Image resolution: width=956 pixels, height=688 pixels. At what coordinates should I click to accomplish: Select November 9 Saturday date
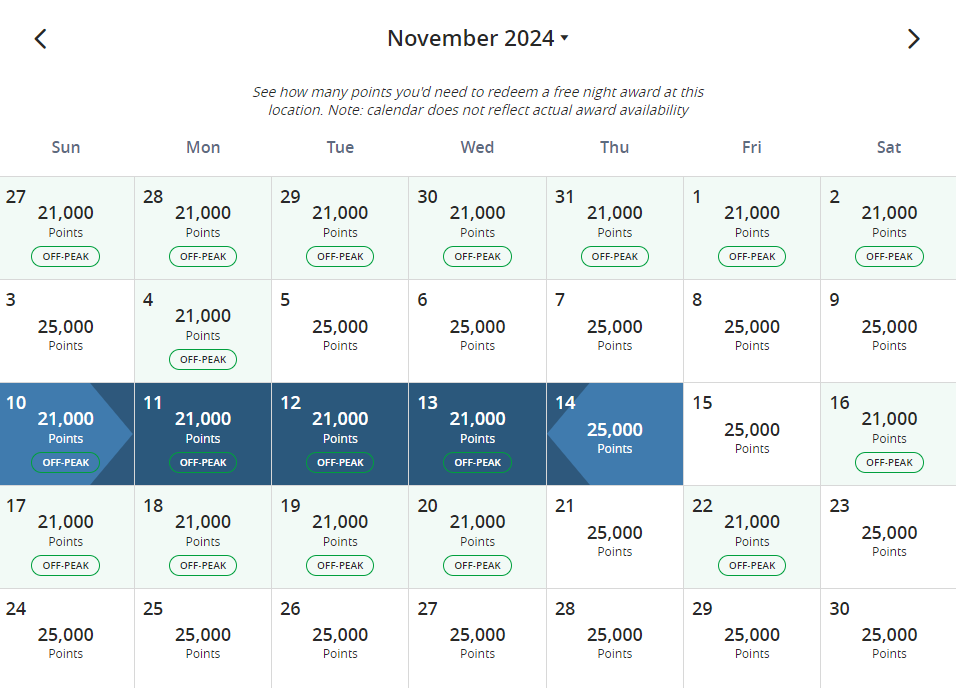pyautogui.click(x=889, y=330)
